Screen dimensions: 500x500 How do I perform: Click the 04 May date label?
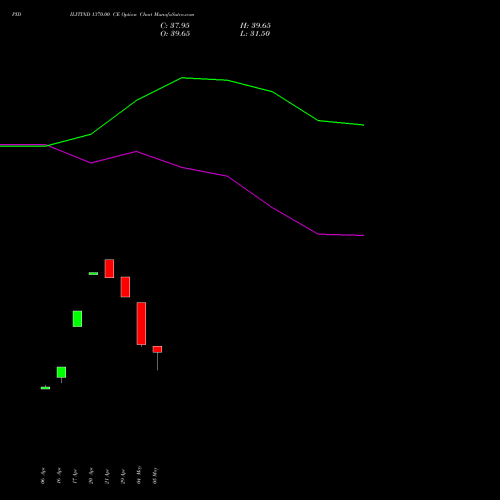(139, 475)
